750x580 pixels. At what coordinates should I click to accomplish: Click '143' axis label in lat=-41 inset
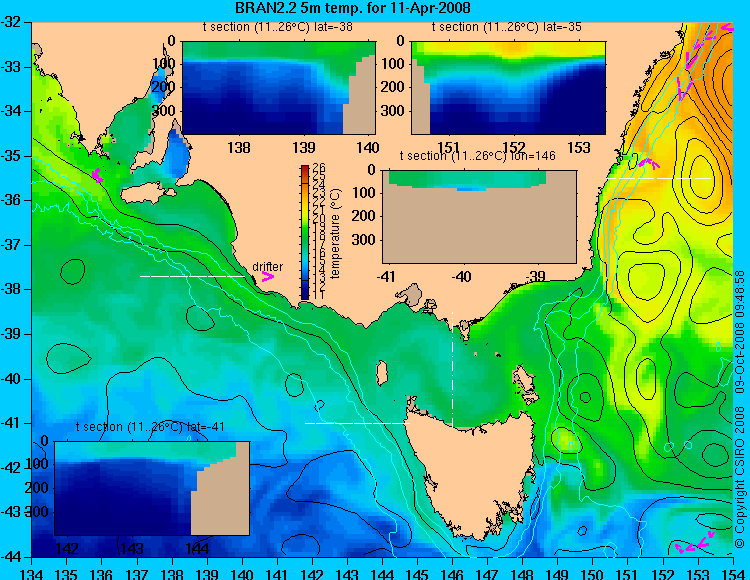[133, 548]
